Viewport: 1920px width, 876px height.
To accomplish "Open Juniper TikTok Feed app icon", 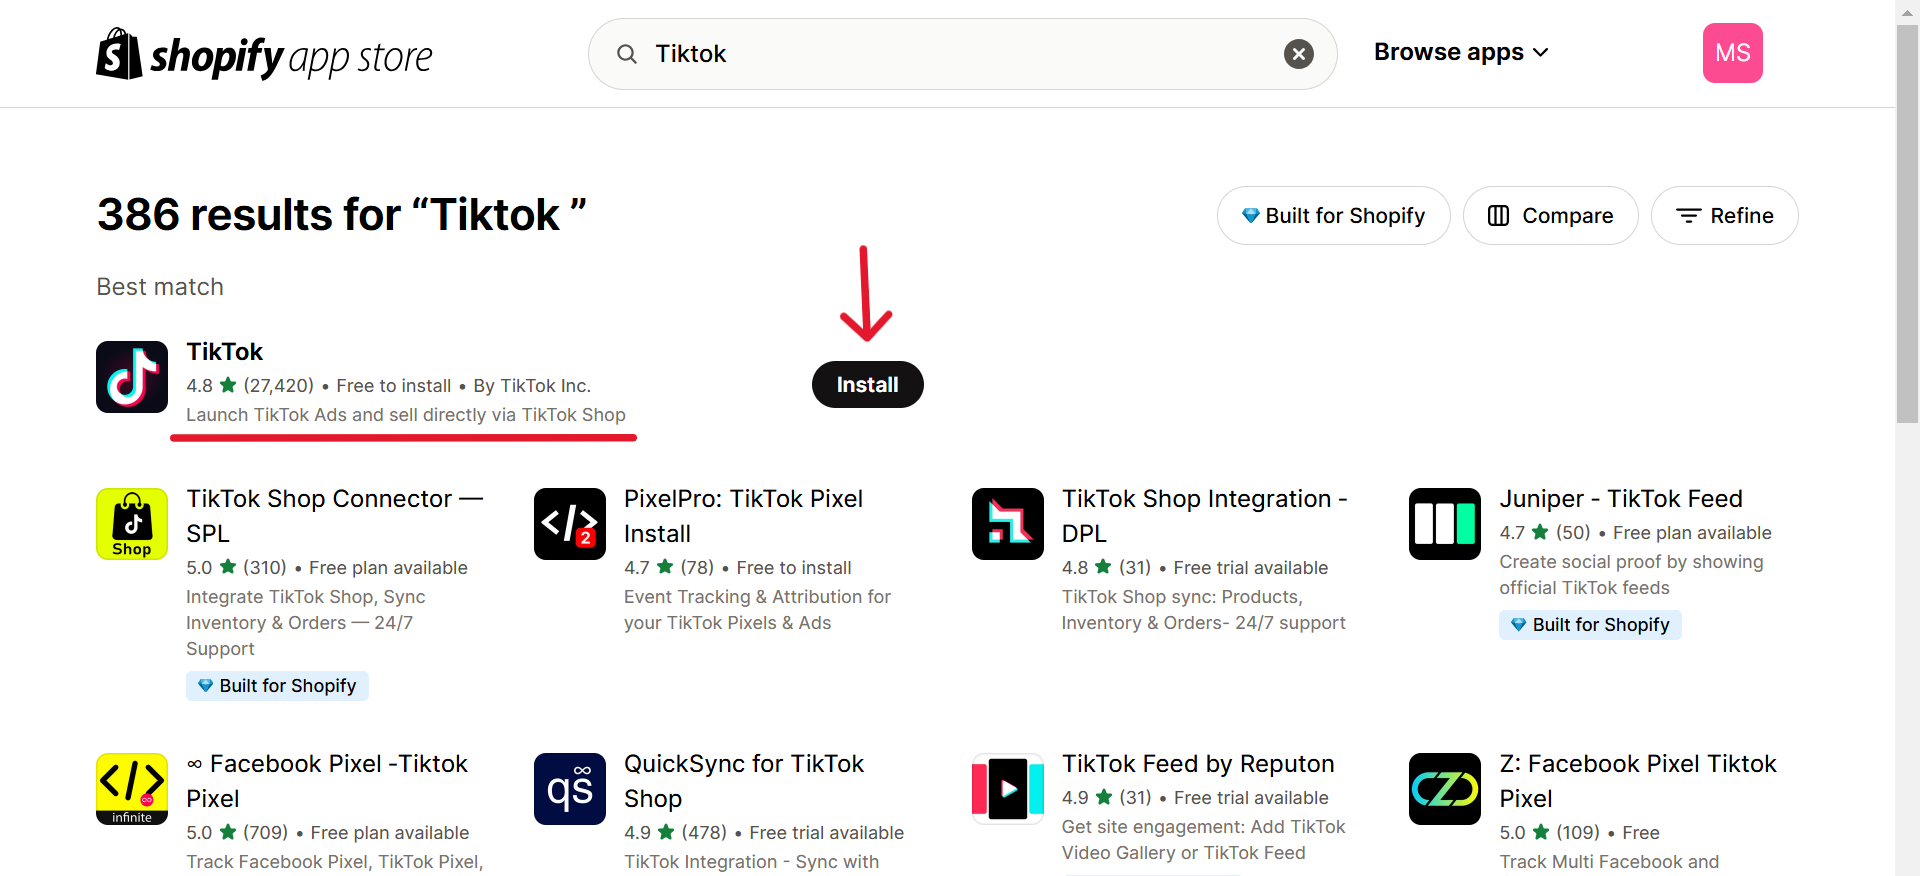I will pyautogui.click(x=1445, y=524).
